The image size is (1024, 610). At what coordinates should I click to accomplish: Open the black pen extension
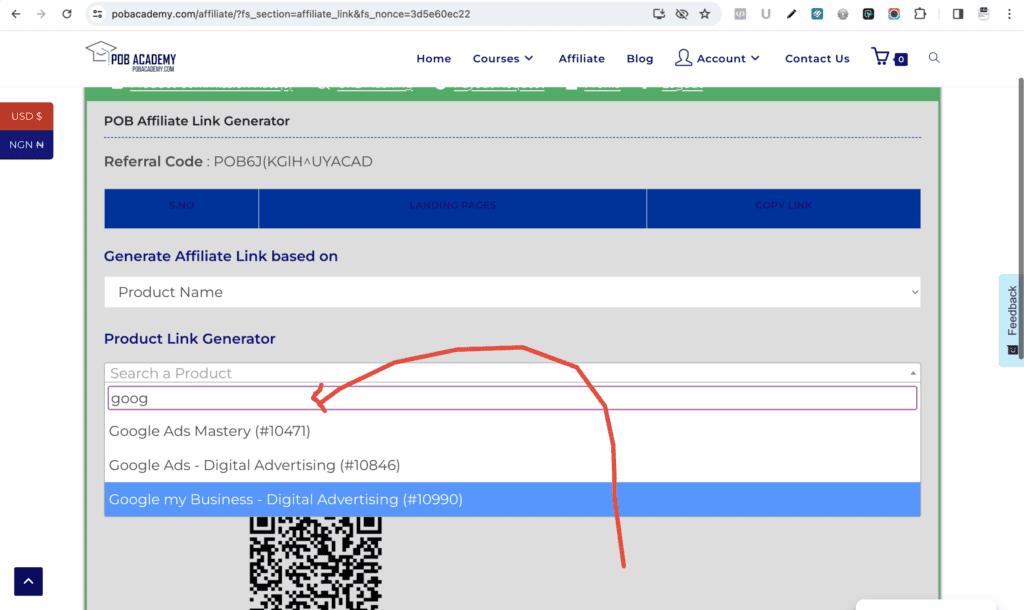(792, 14)
